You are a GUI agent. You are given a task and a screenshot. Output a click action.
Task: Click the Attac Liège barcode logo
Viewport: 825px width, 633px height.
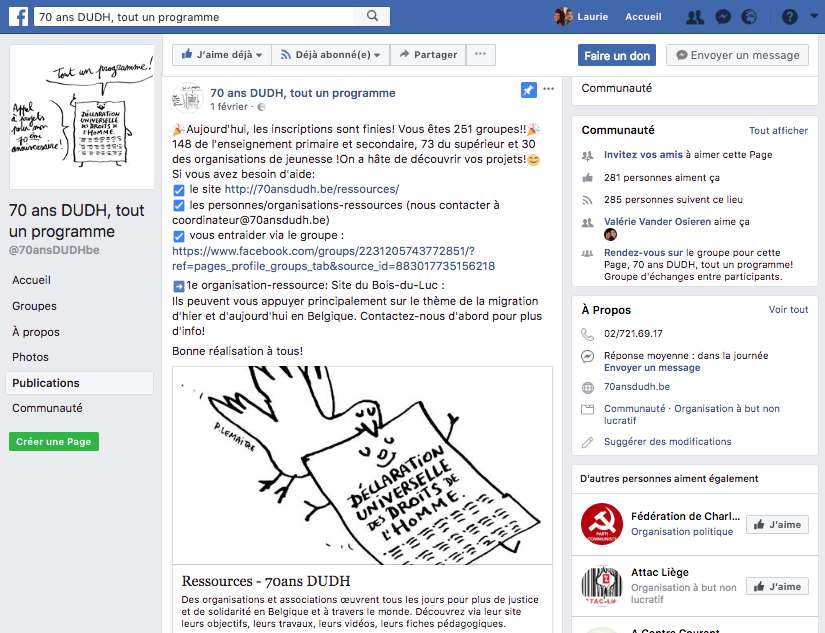601,586
